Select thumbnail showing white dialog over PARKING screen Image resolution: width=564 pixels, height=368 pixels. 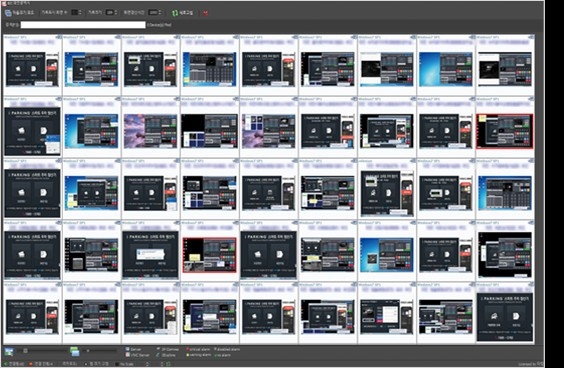pyautogui.click(x=150, y=255)
